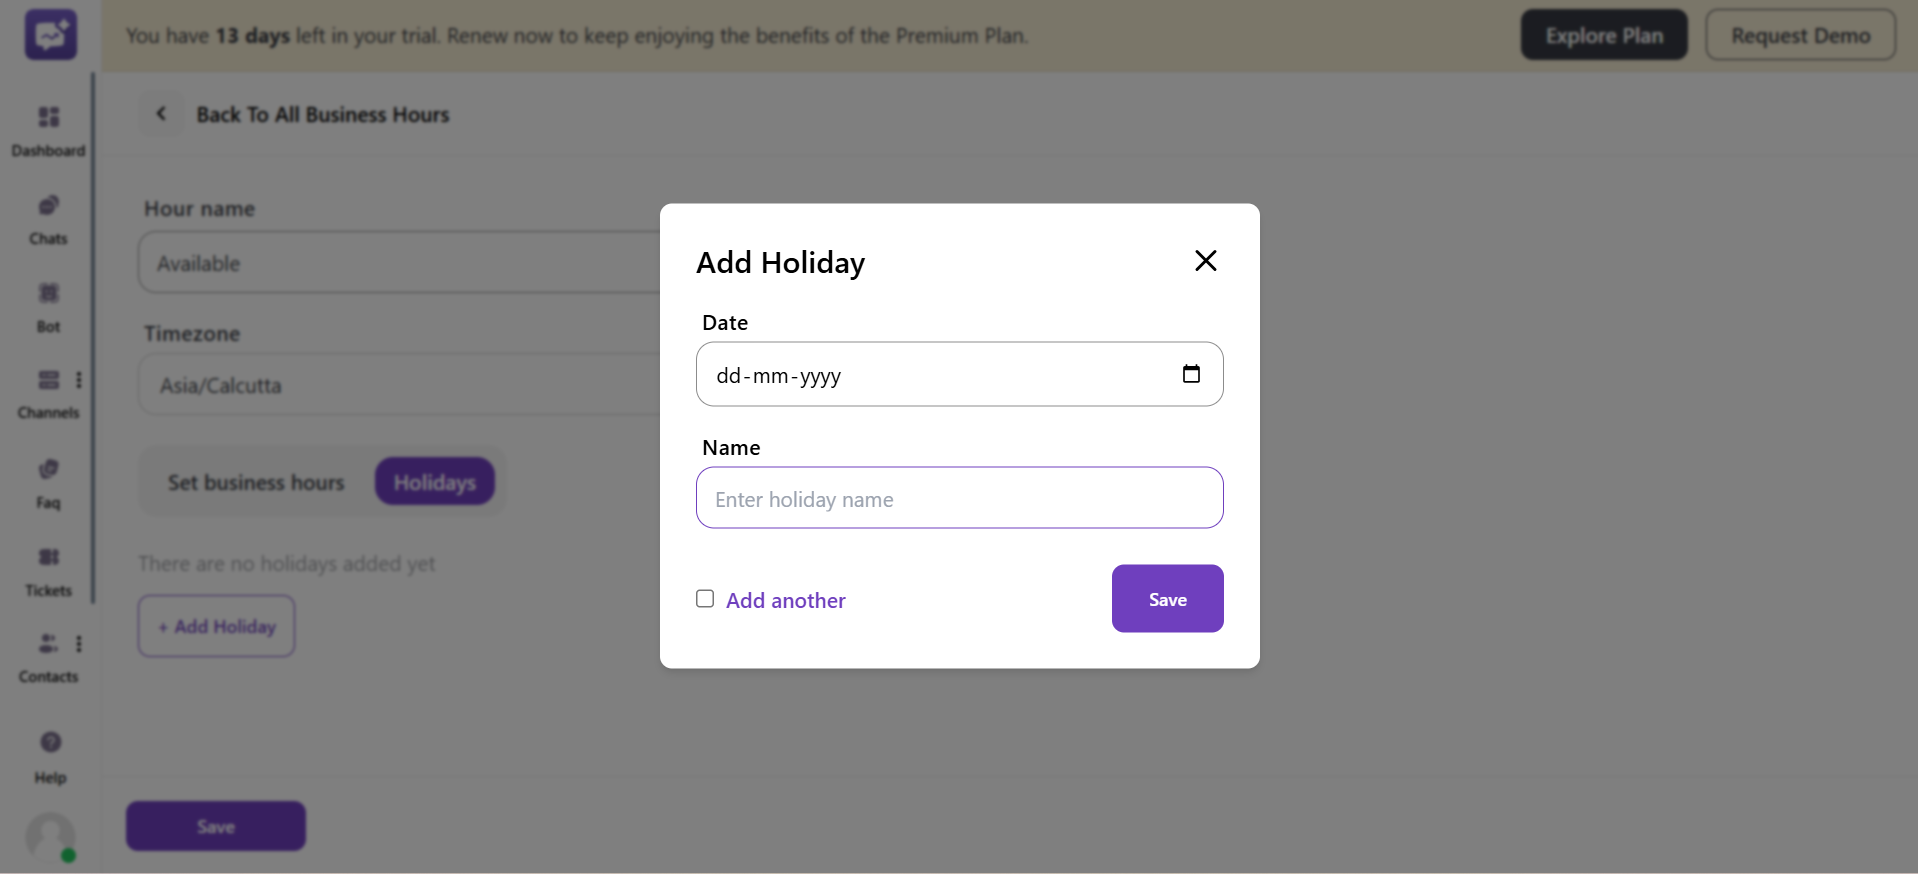Focus the Enter holiday name field

pyautogui.click(x=958, y=498)
